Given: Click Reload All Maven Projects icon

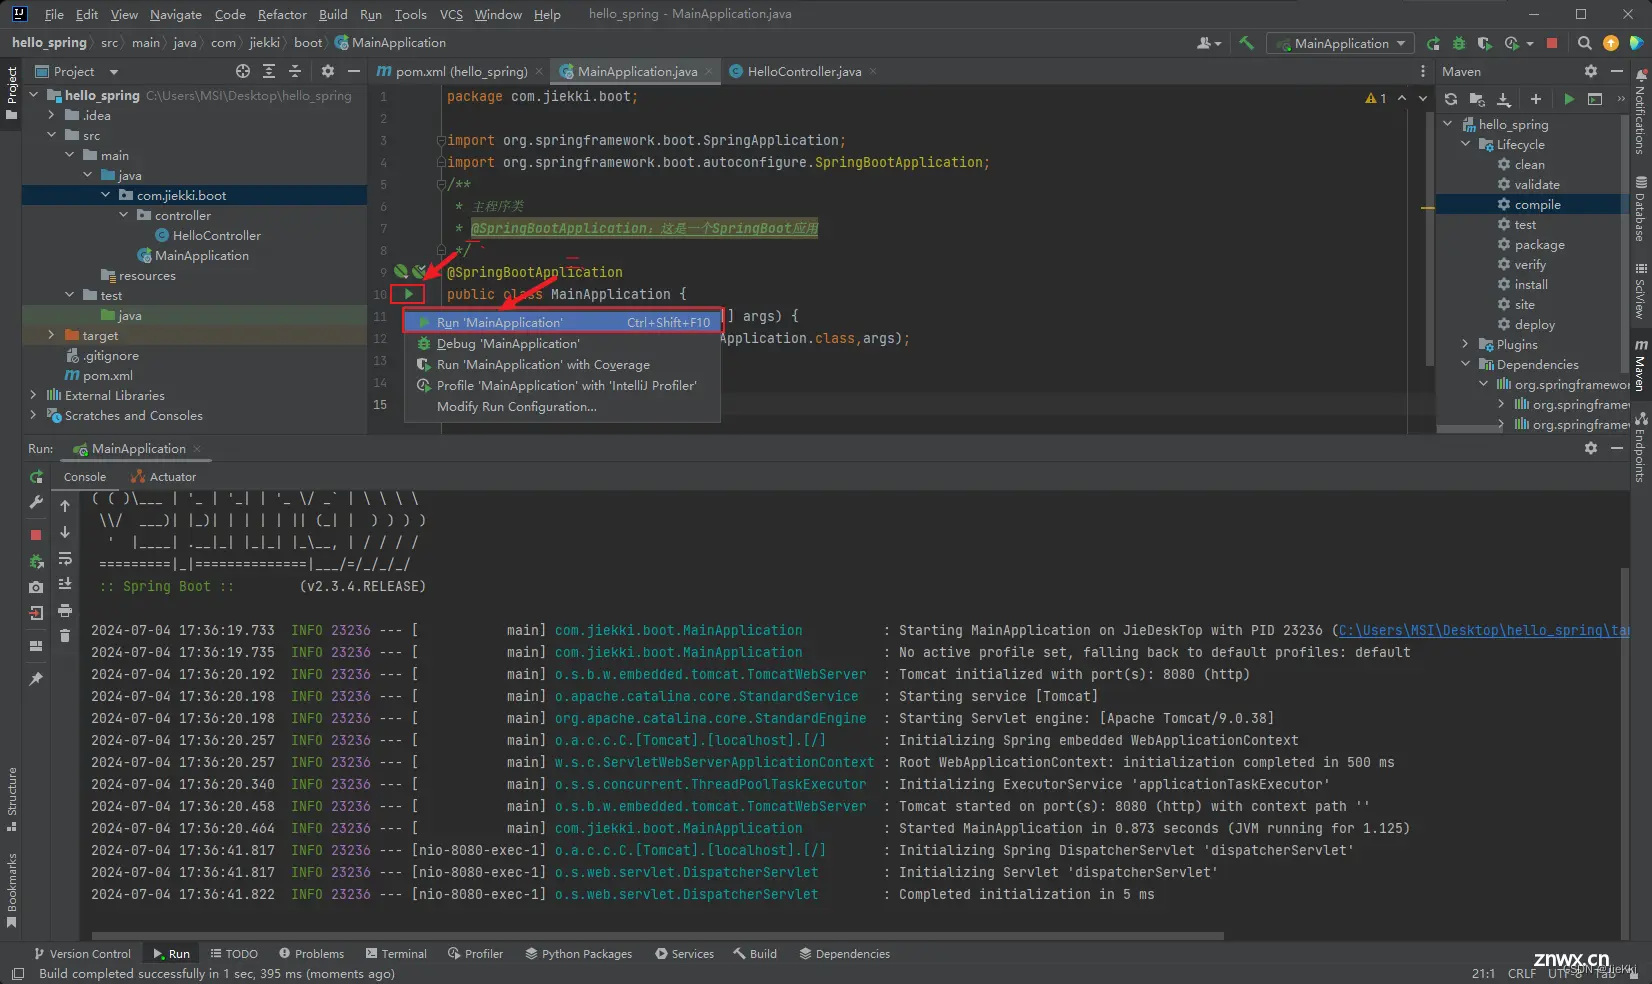Looking at the screenshot, I should coord(1451,99).
